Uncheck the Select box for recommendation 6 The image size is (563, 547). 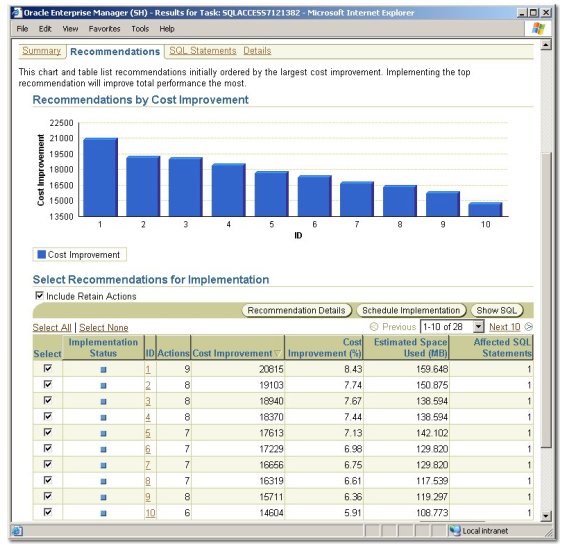point(47,448)
